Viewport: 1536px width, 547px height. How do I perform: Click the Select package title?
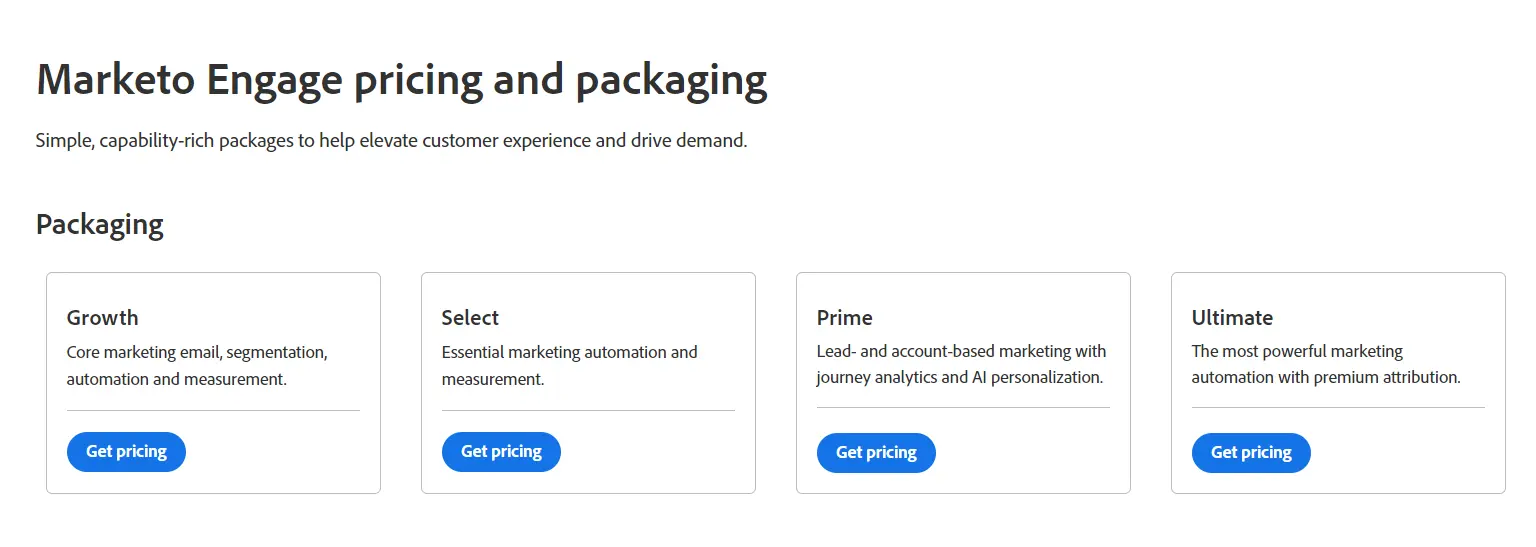[470, 318]
